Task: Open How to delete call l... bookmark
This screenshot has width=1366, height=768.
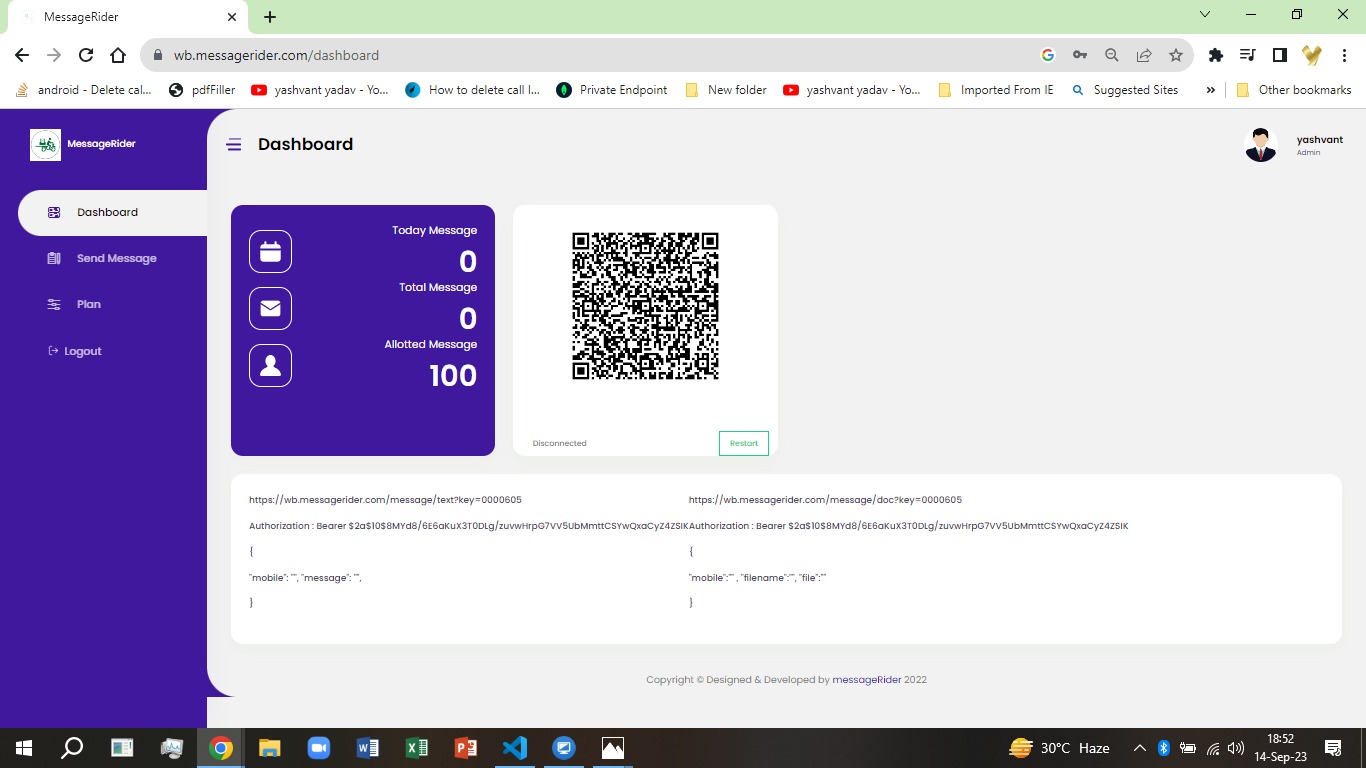Action: pos(472,90)
